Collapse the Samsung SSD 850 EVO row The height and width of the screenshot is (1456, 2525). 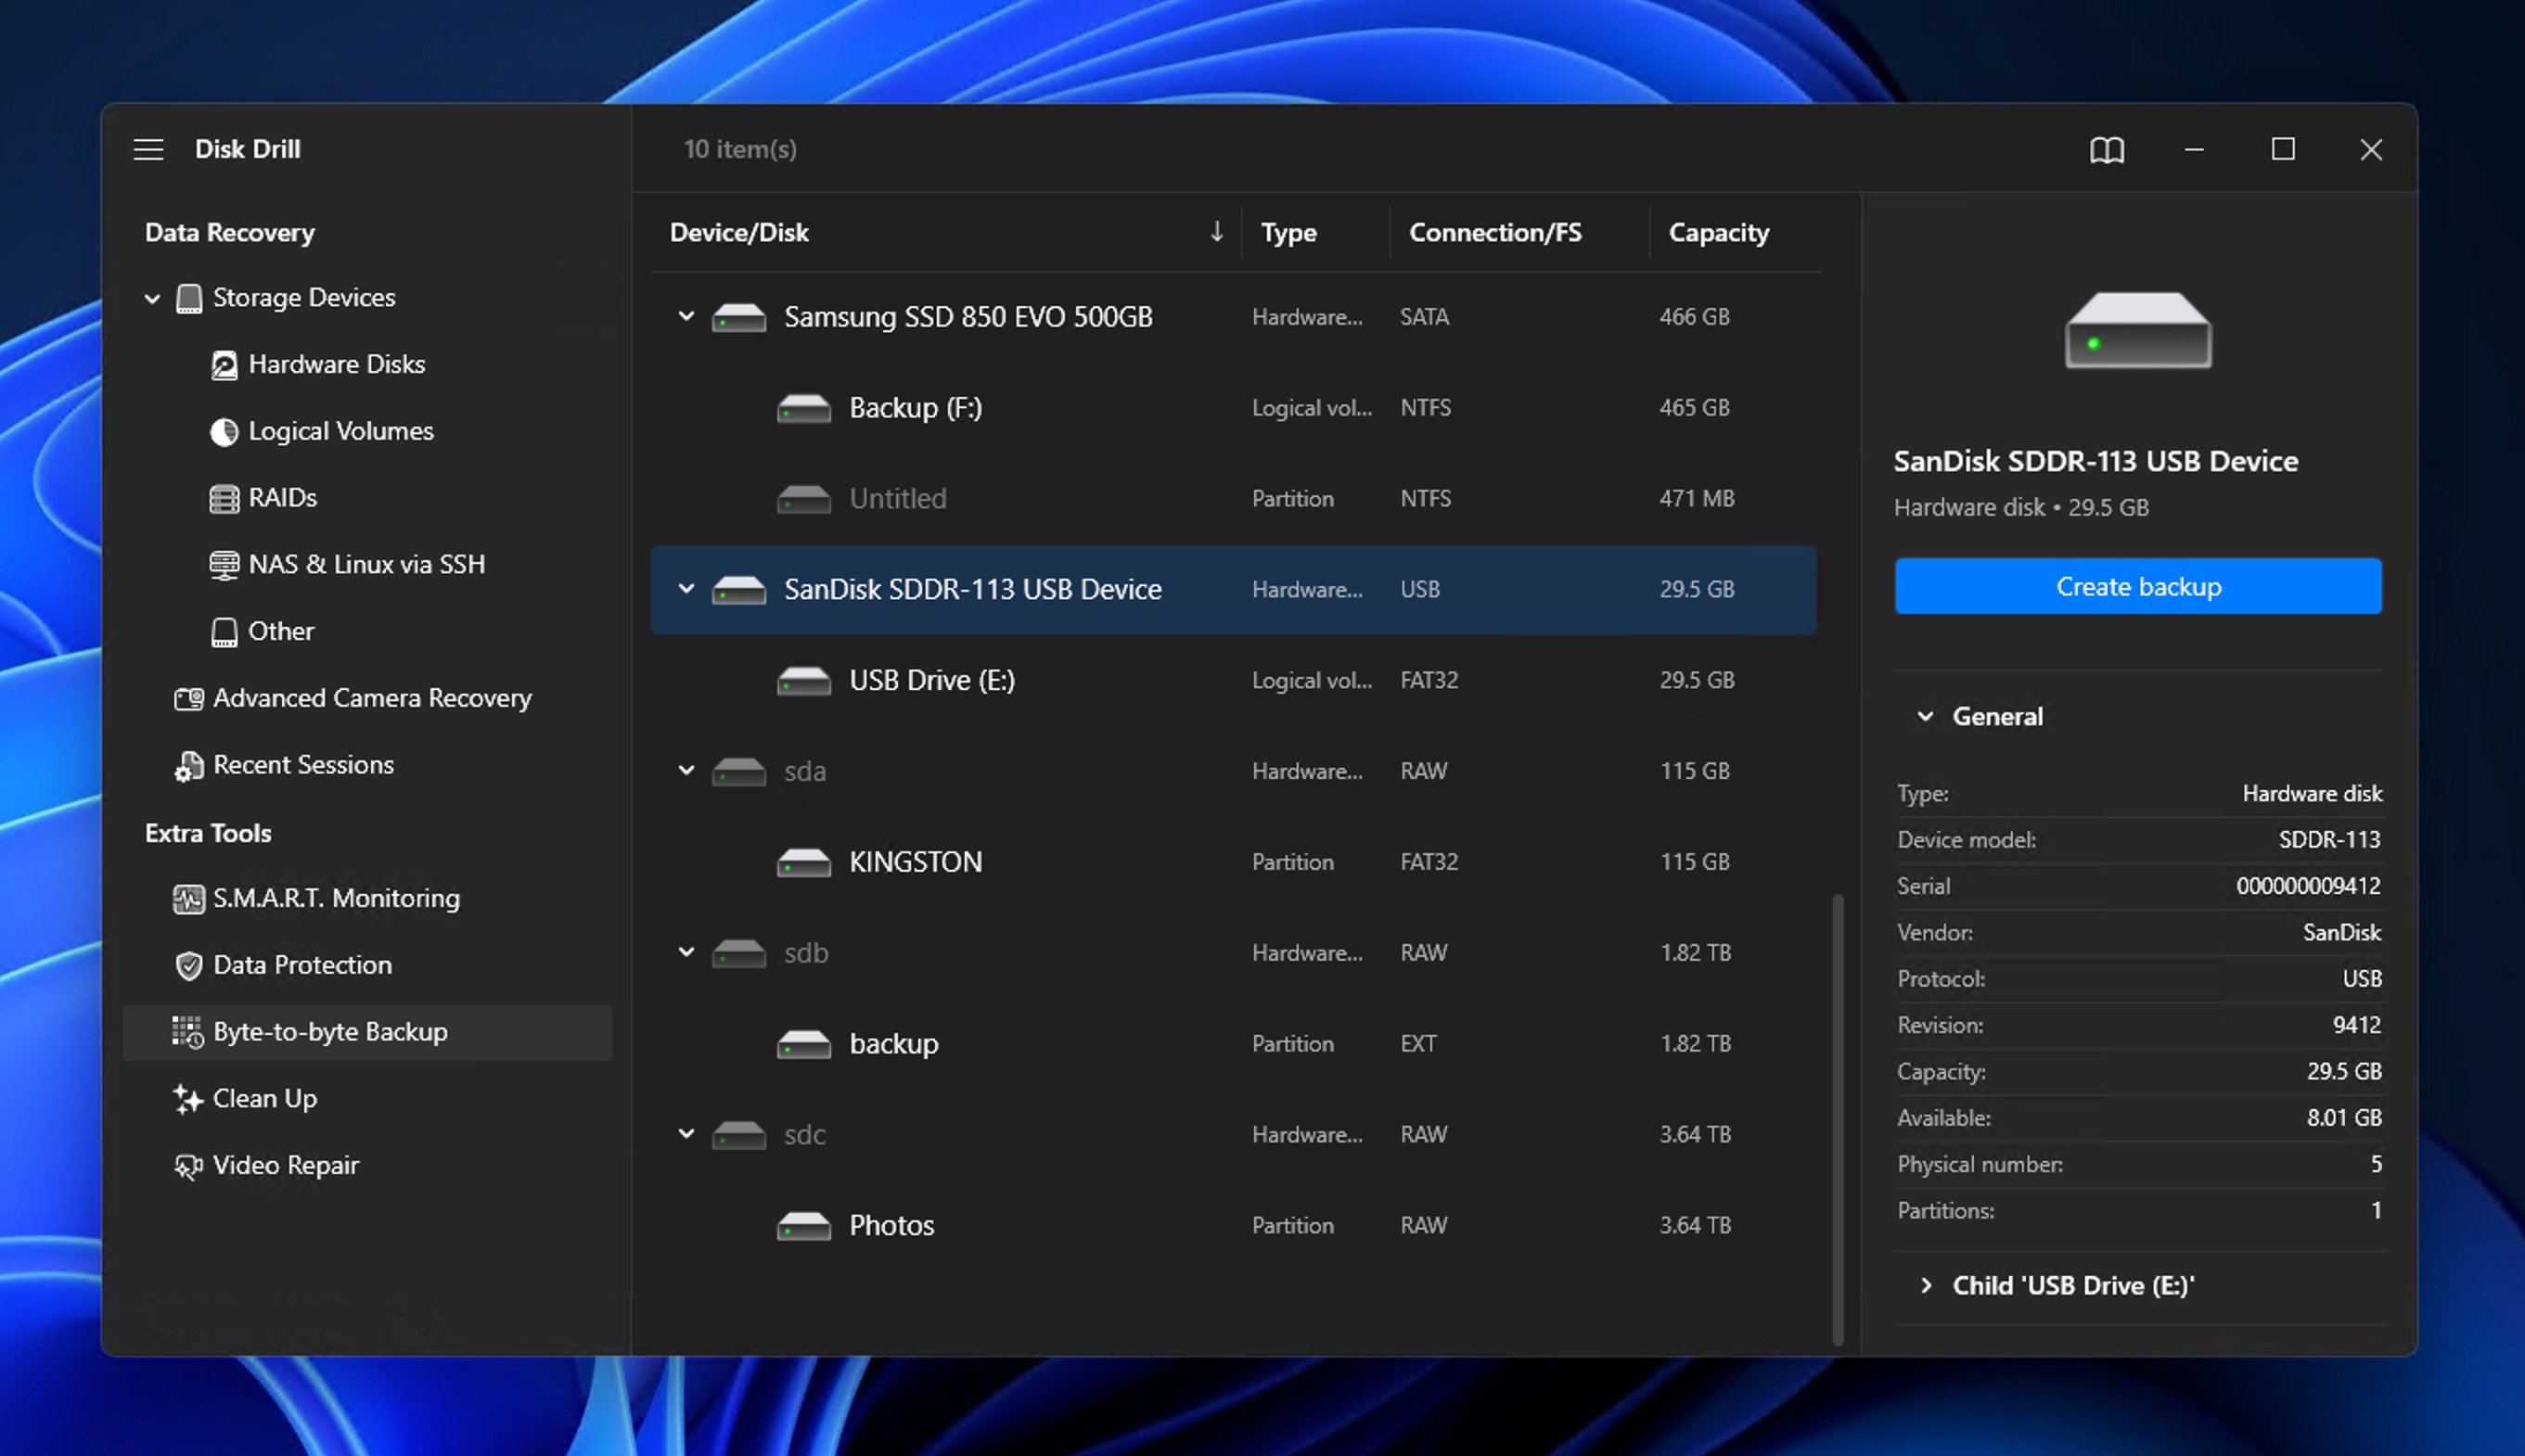coord(686,316)
